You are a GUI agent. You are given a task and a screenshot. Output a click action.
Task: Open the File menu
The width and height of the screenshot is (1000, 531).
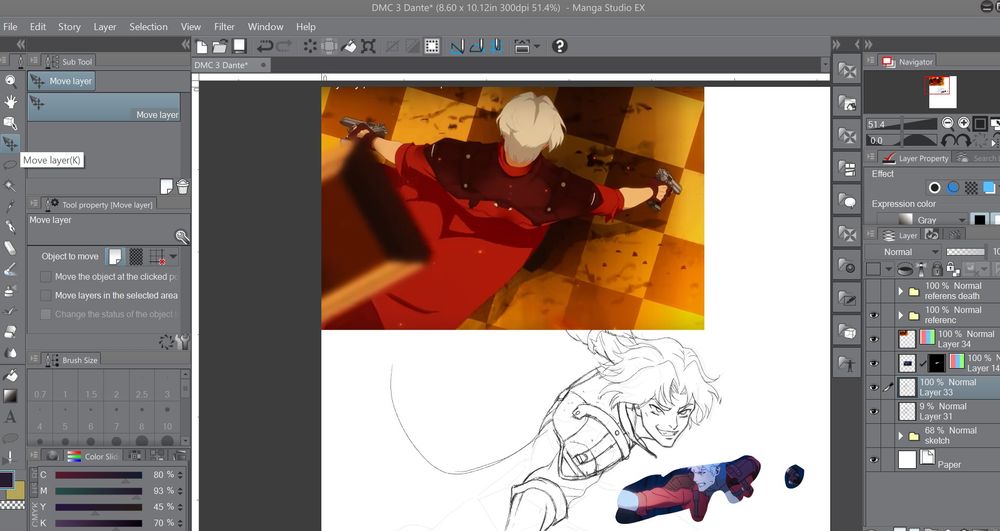pos(10,27)
